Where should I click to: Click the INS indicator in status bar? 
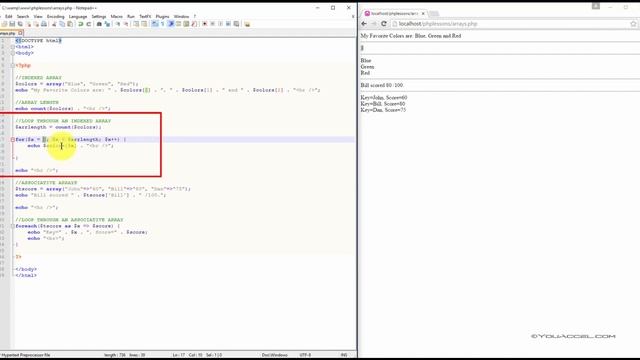pyautogui.click(x=344, y=355)
